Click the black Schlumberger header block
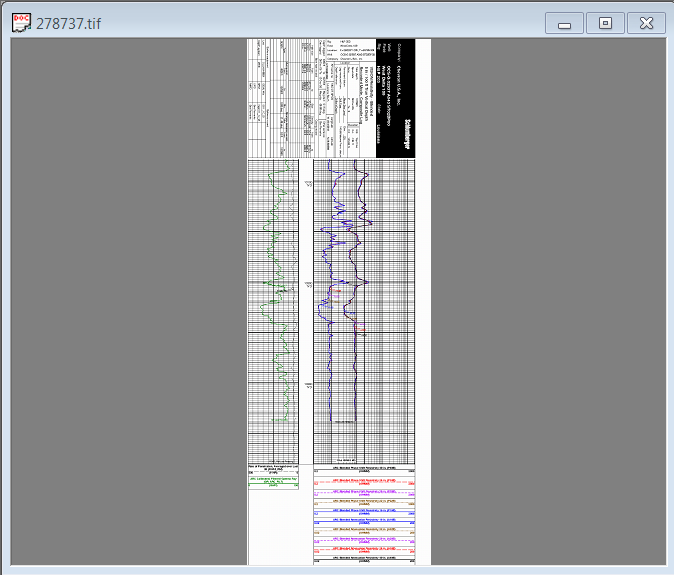Viewport: 674px width, 575px height. pos(395,98)
